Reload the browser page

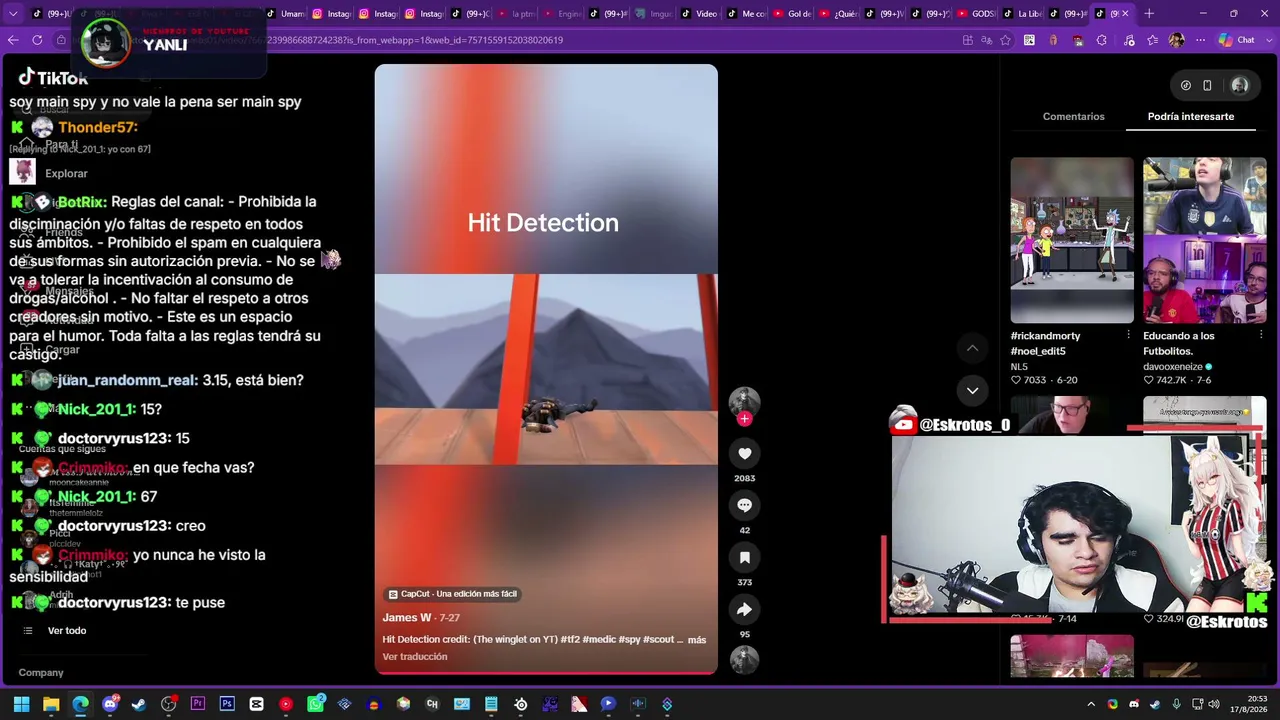click(37, 40)
